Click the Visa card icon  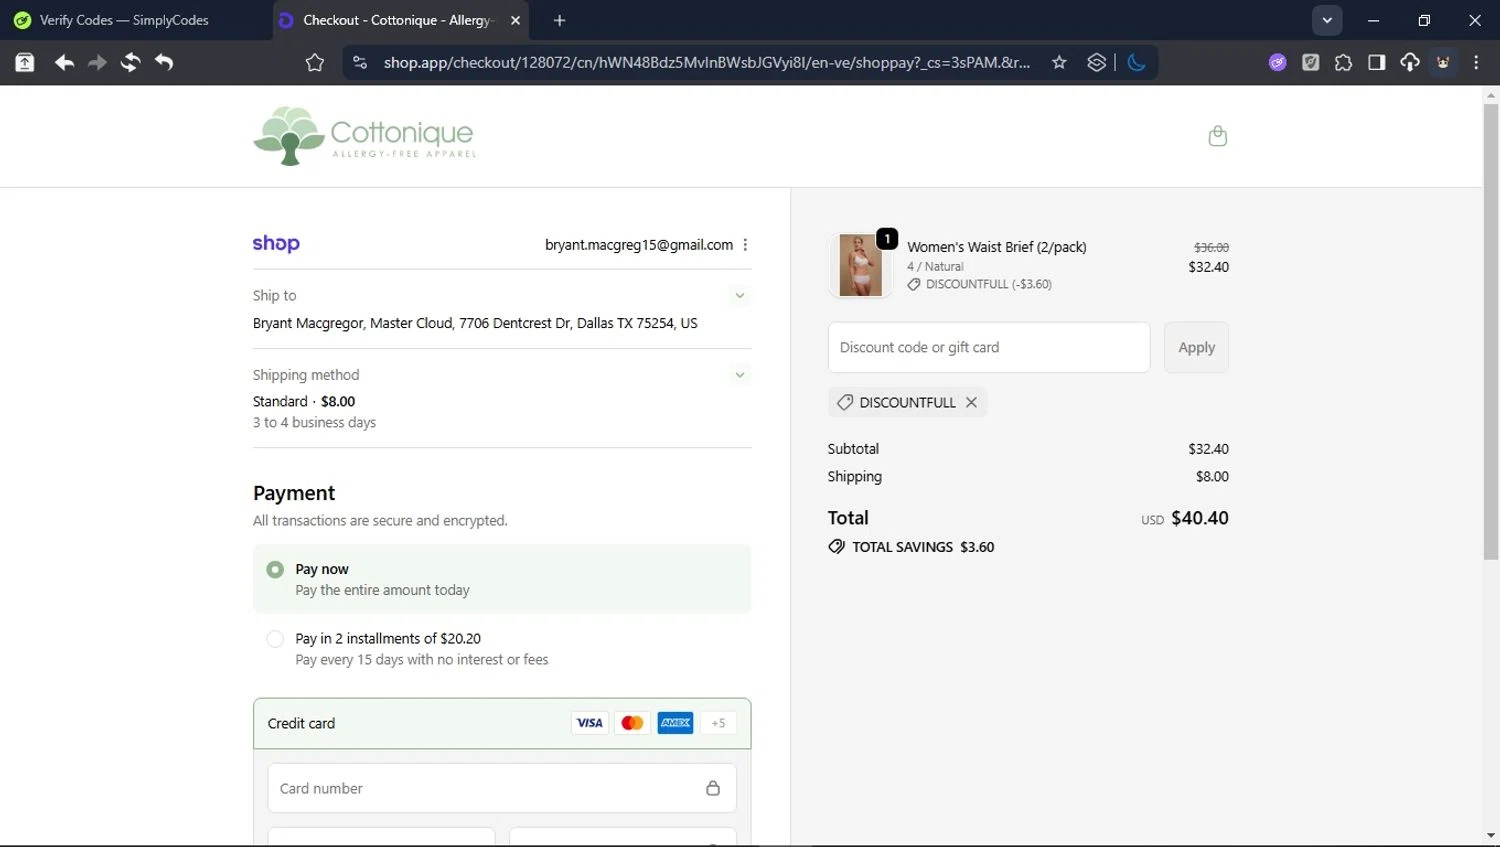point(590,723)
